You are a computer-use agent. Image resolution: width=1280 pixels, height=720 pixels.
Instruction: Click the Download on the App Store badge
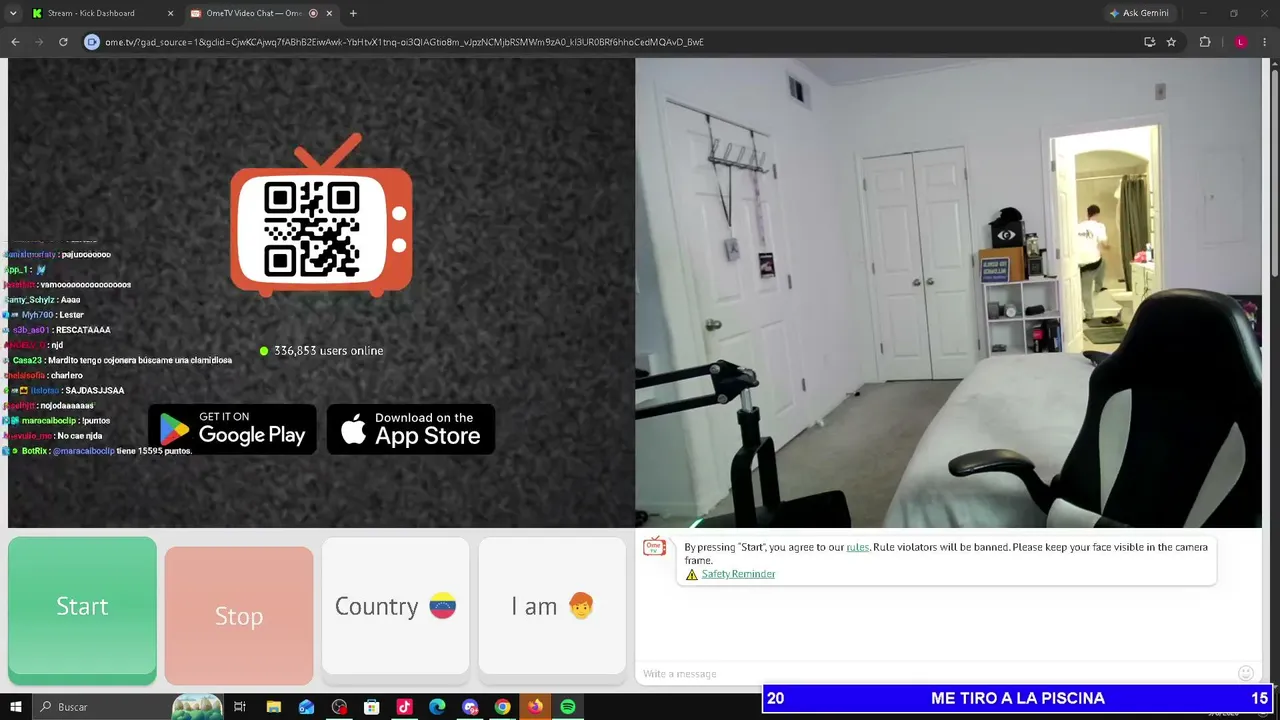[411, 428]
